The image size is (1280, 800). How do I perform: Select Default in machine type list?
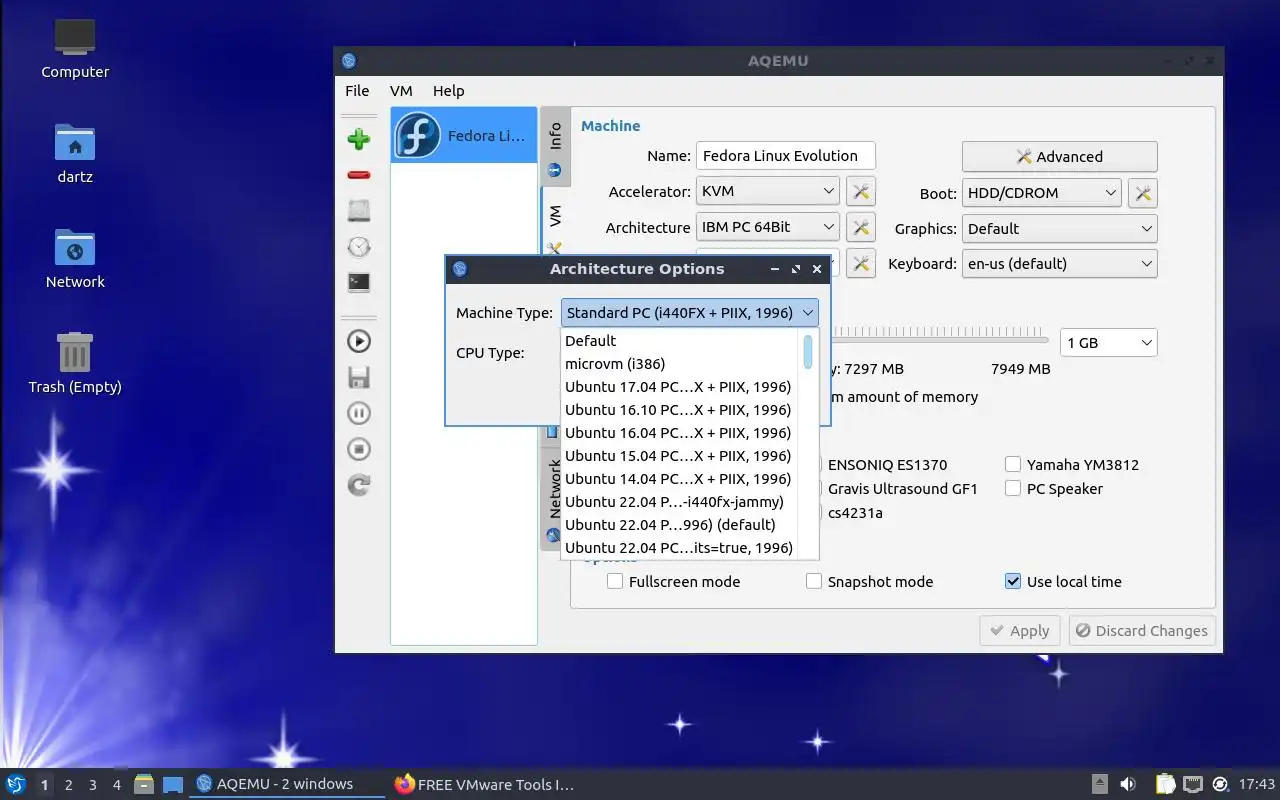681,341
